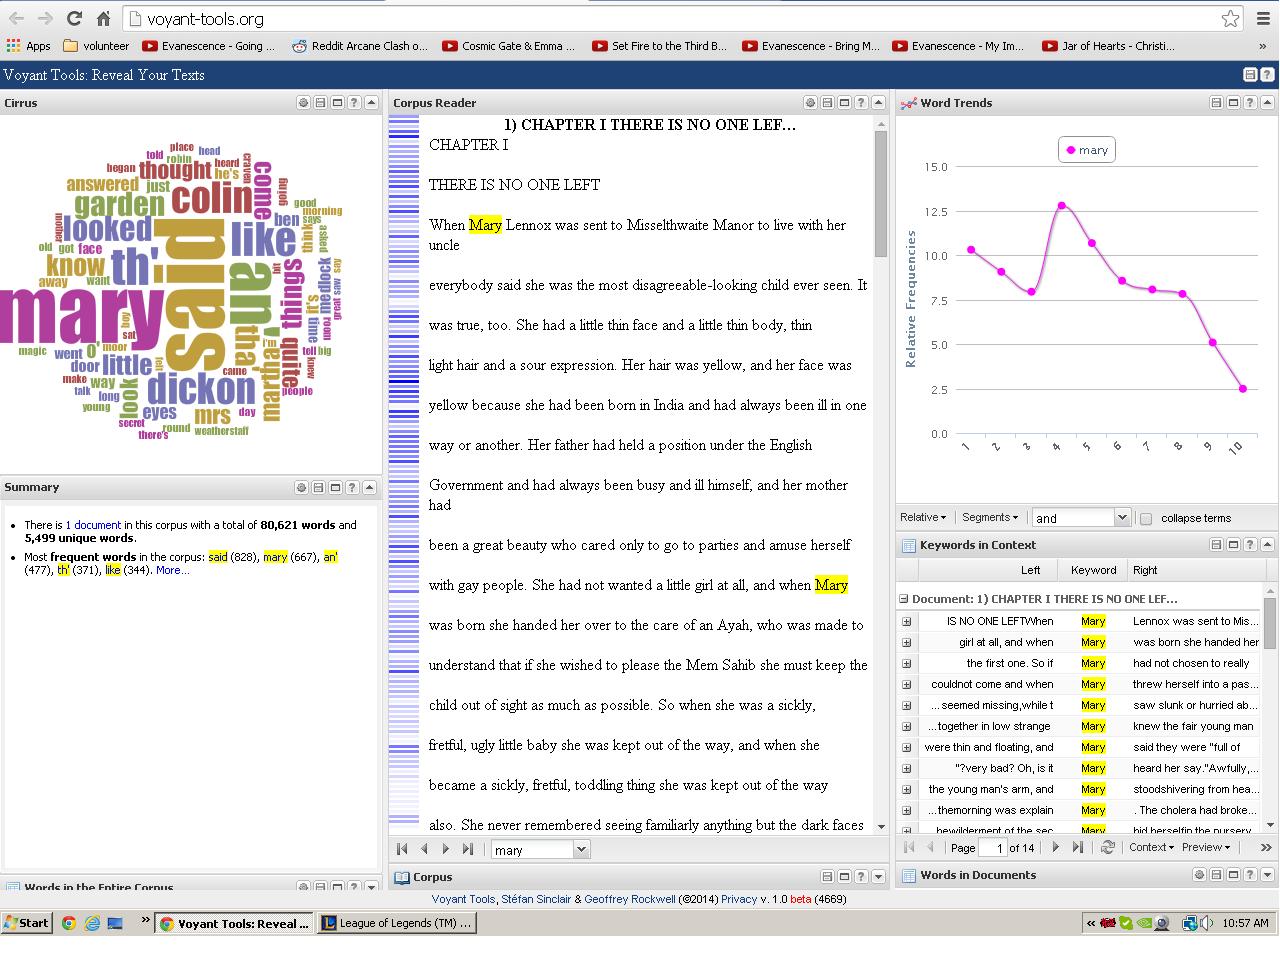Open the help icon in Voyant header
The width and height of the screenshot is (1280, 960).
point(1267,75)
